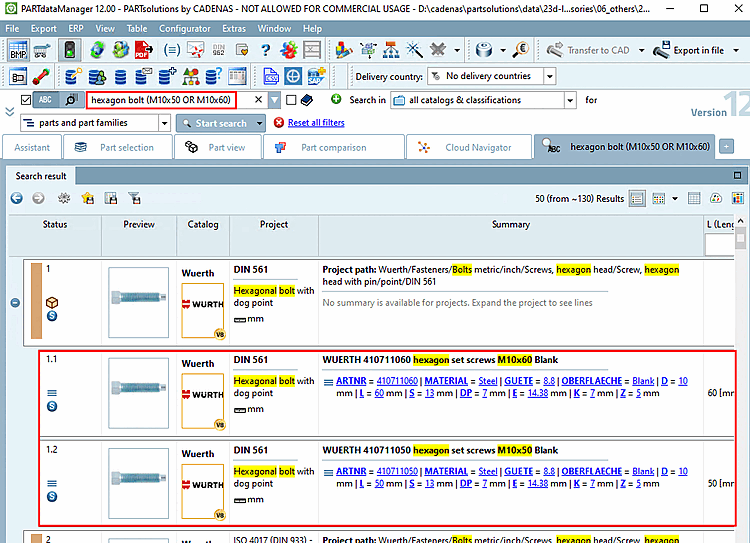
Task: Go back with the blue arrow in search results
Action: pyautogui.click(x=17, y=198)
